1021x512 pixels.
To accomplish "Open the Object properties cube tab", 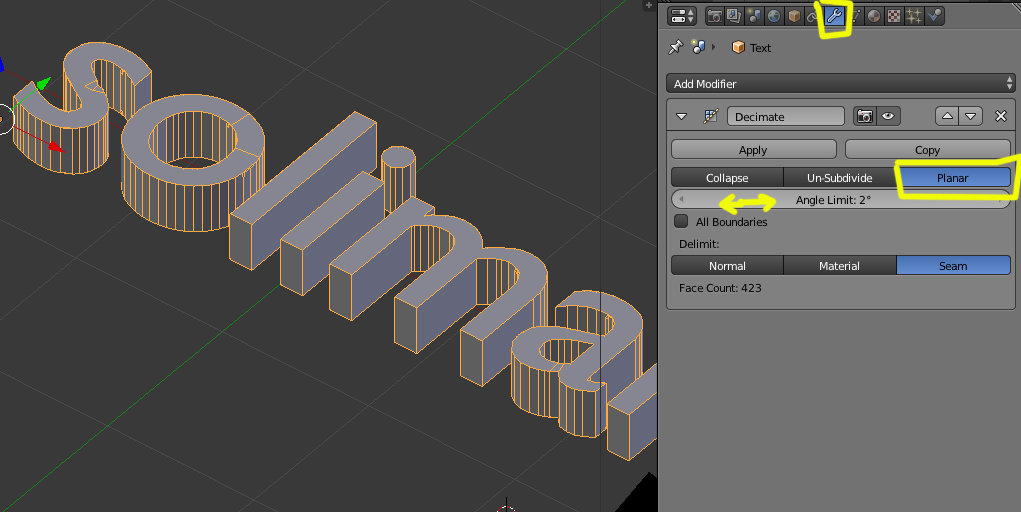I will click(794, 16).
